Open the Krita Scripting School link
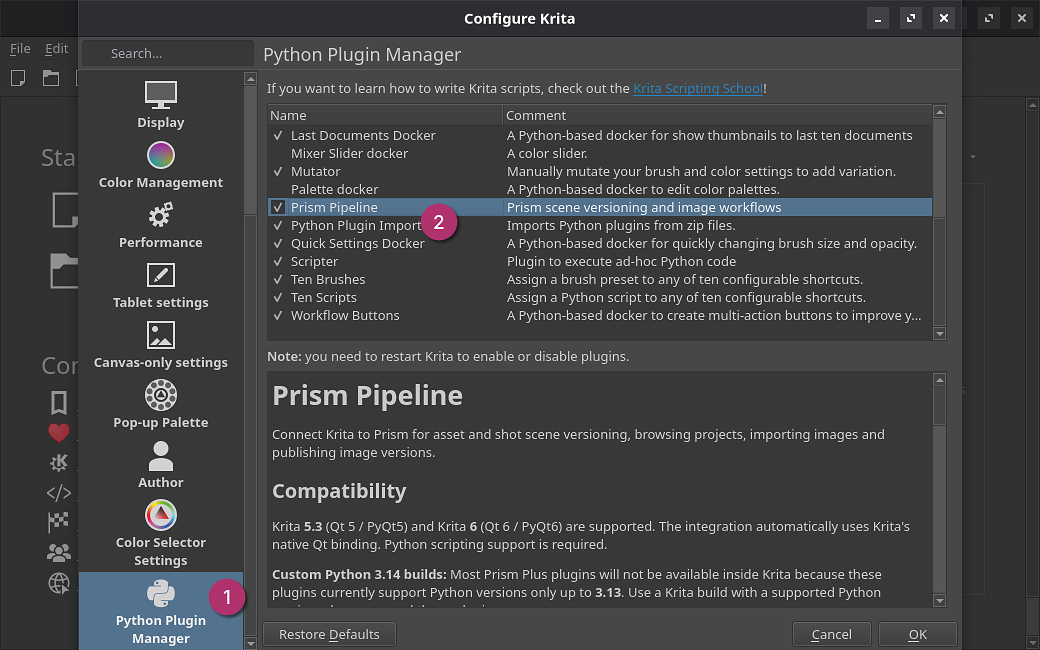This screenshot has width=1040, height=650. point(698,88)
